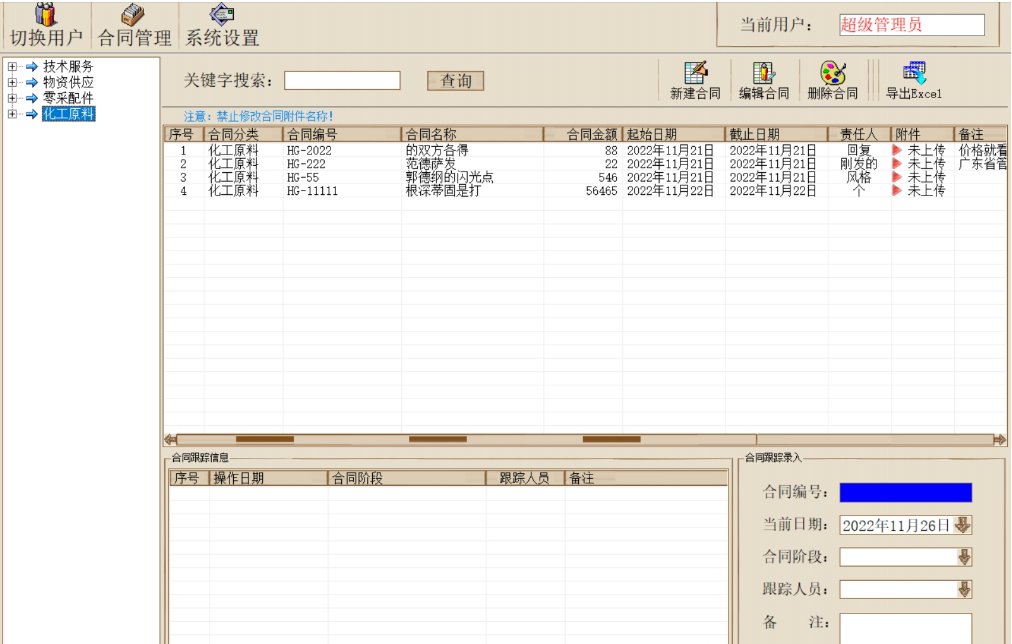Select the blue 合同编号 field
This screenshot has width=1012, height=644.
(x=905, y=492)
